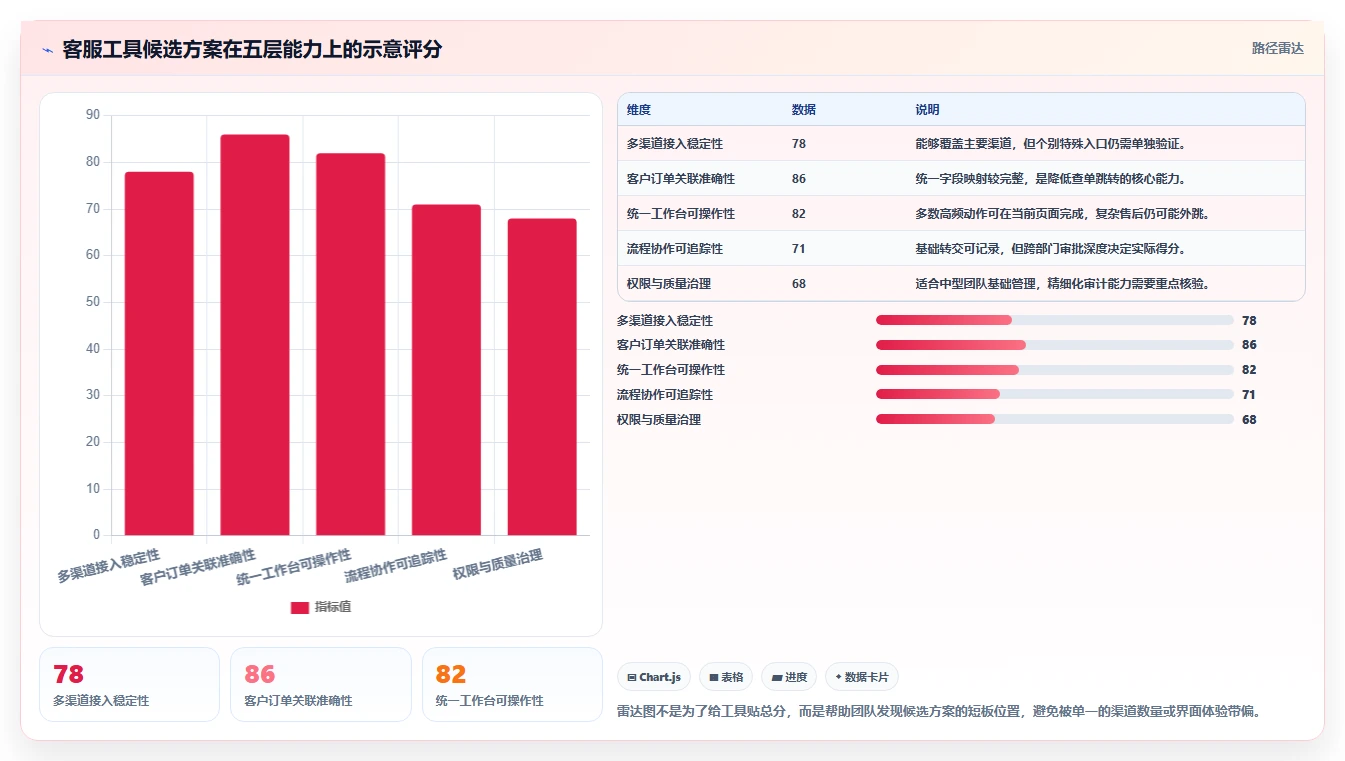This screenshot has width=1345, height=761.
Task: Click the 多渠道接入稳定性 bar in chart
Action: (x=159, y=353)
